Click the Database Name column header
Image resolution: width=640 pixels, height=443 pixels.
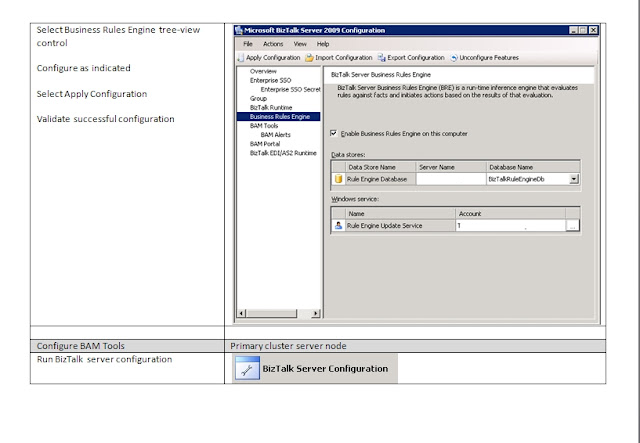click(533, 167)
